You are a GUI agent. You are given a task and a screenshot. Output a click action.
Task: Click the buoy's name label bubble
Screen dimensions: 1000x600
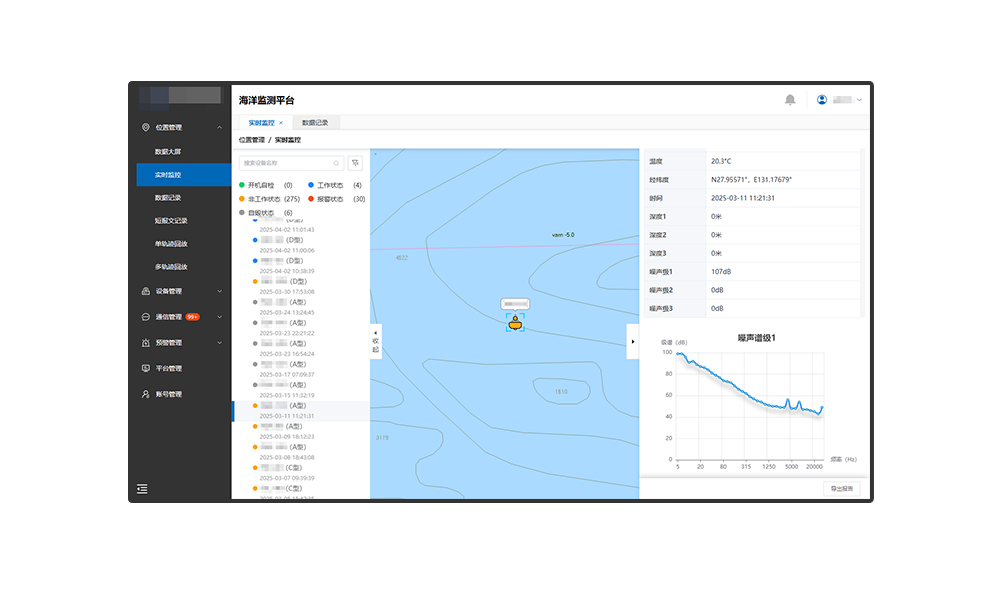click(515, 304)
